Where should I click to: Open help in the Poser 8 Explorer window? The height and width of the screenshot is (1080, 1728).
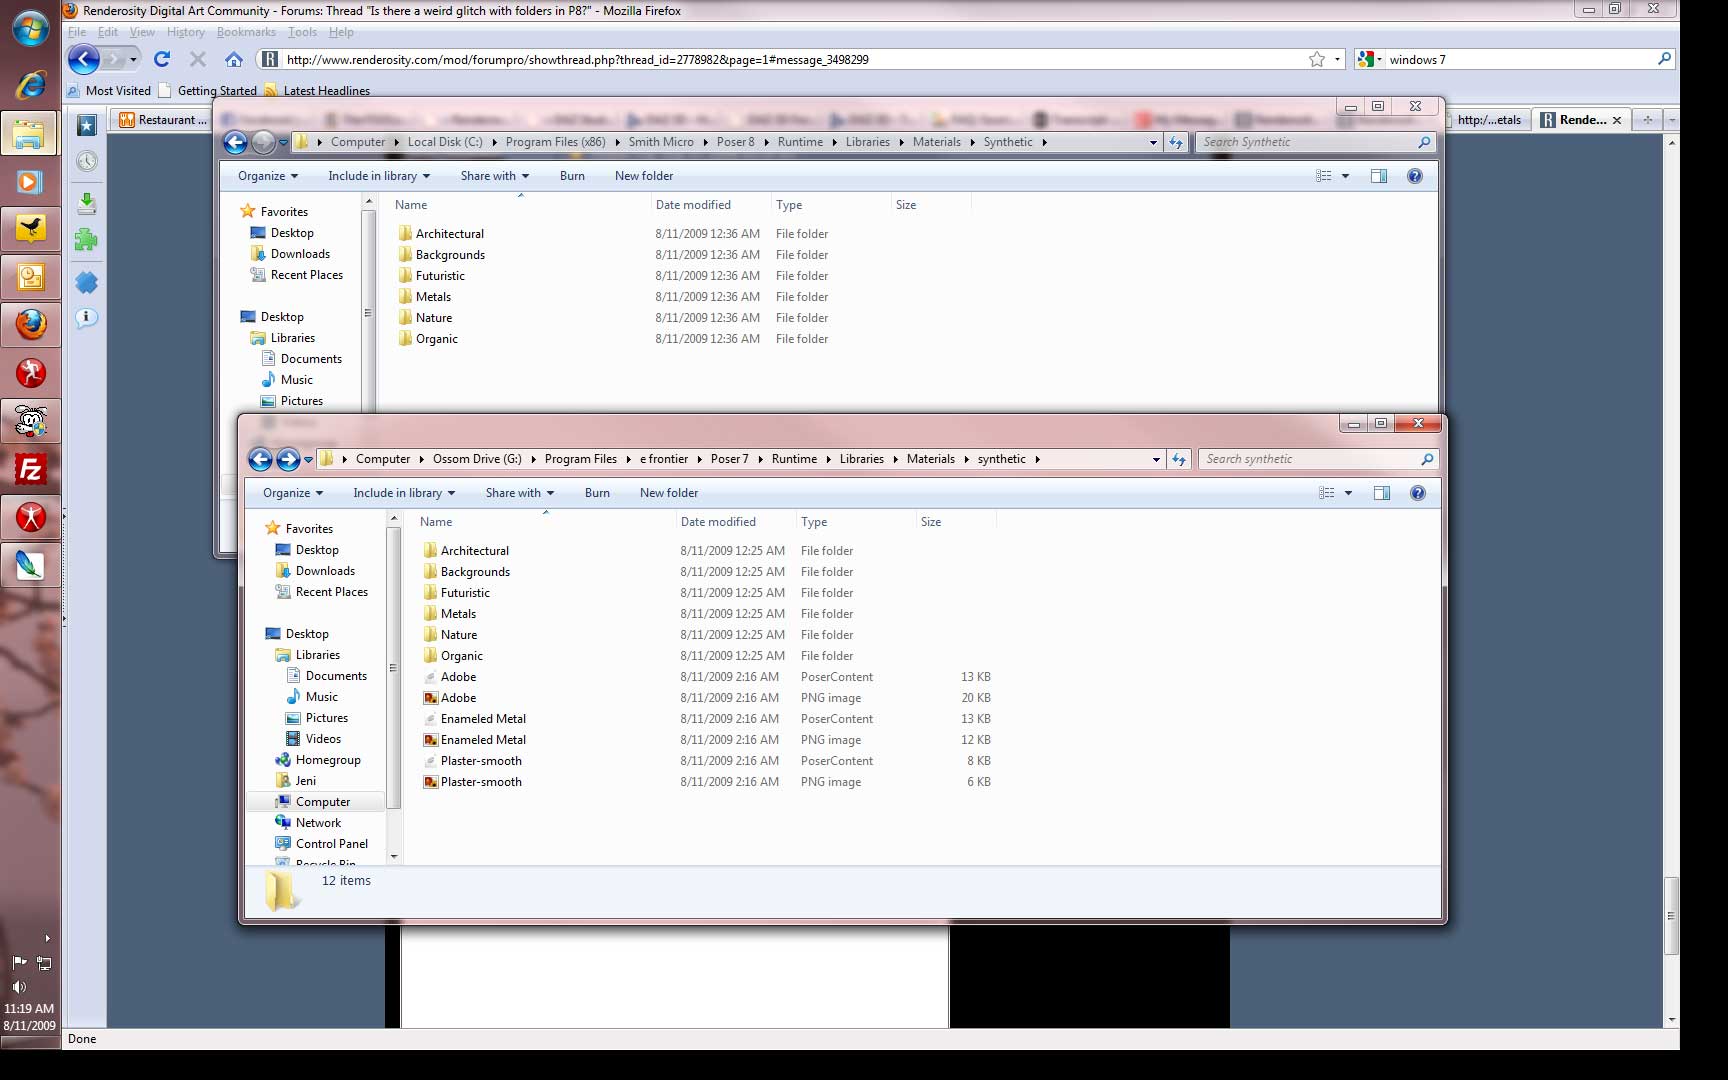1414,176
